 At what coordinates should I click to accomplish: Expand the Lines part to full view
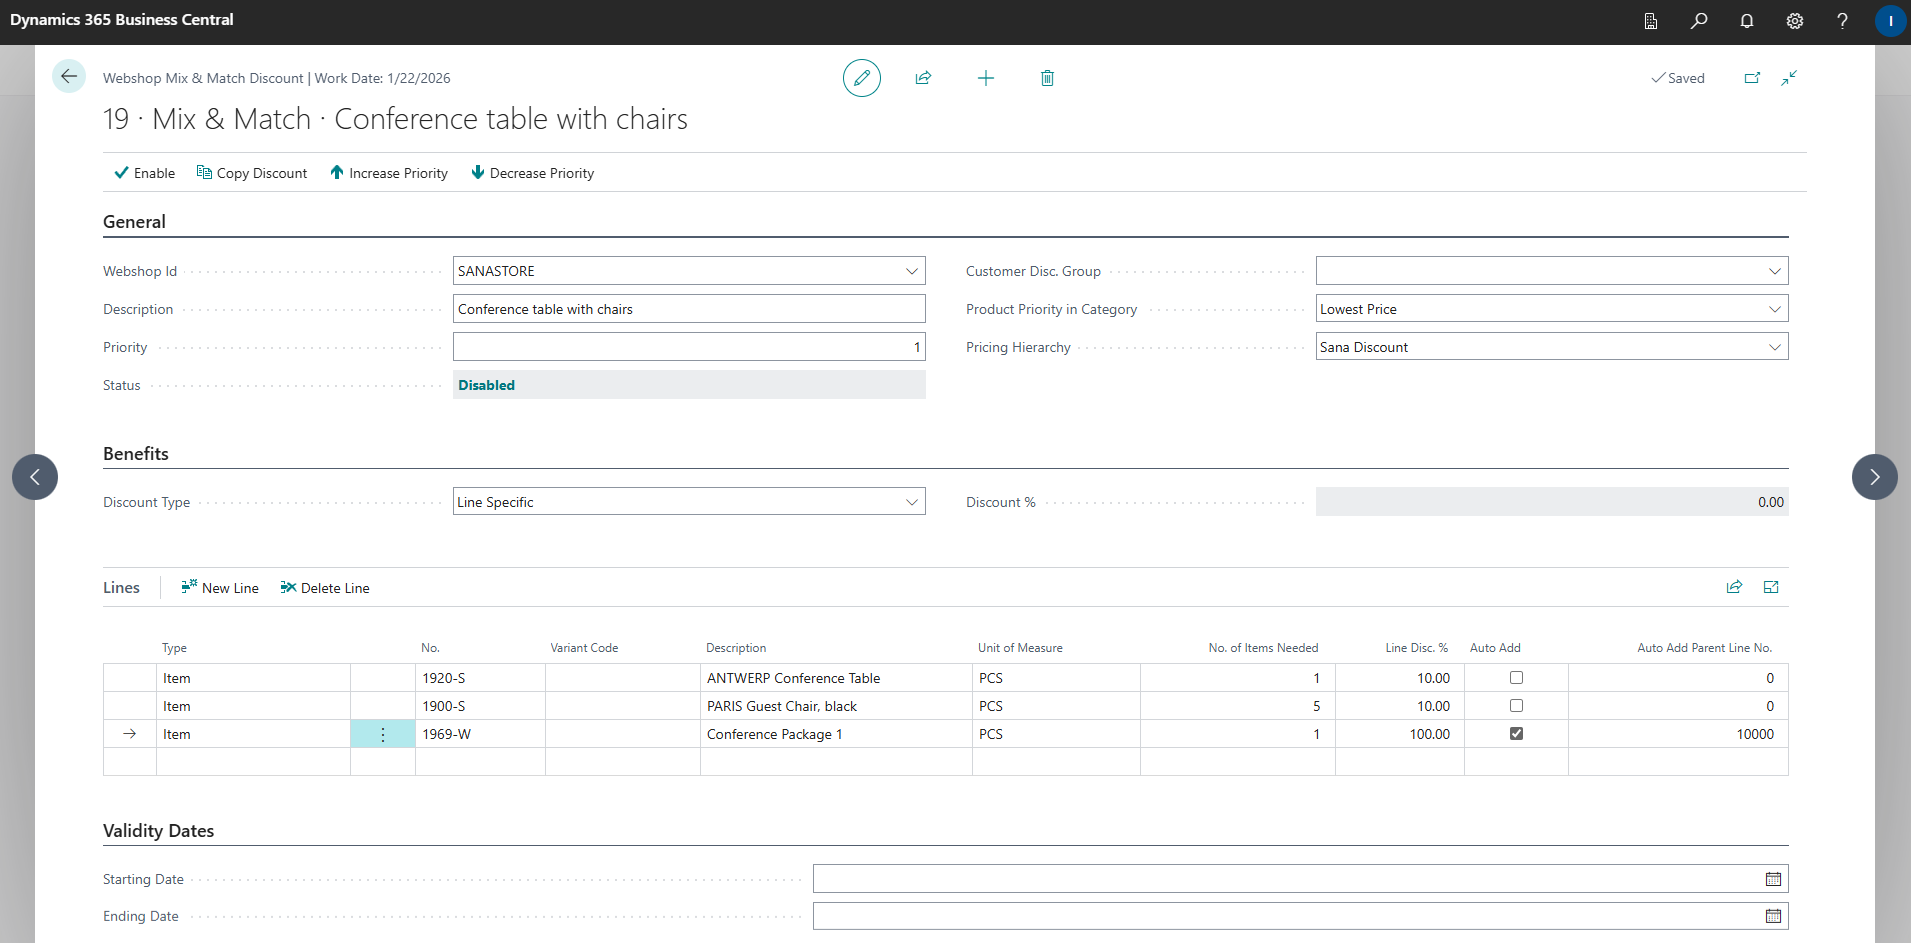point(1771,587)
